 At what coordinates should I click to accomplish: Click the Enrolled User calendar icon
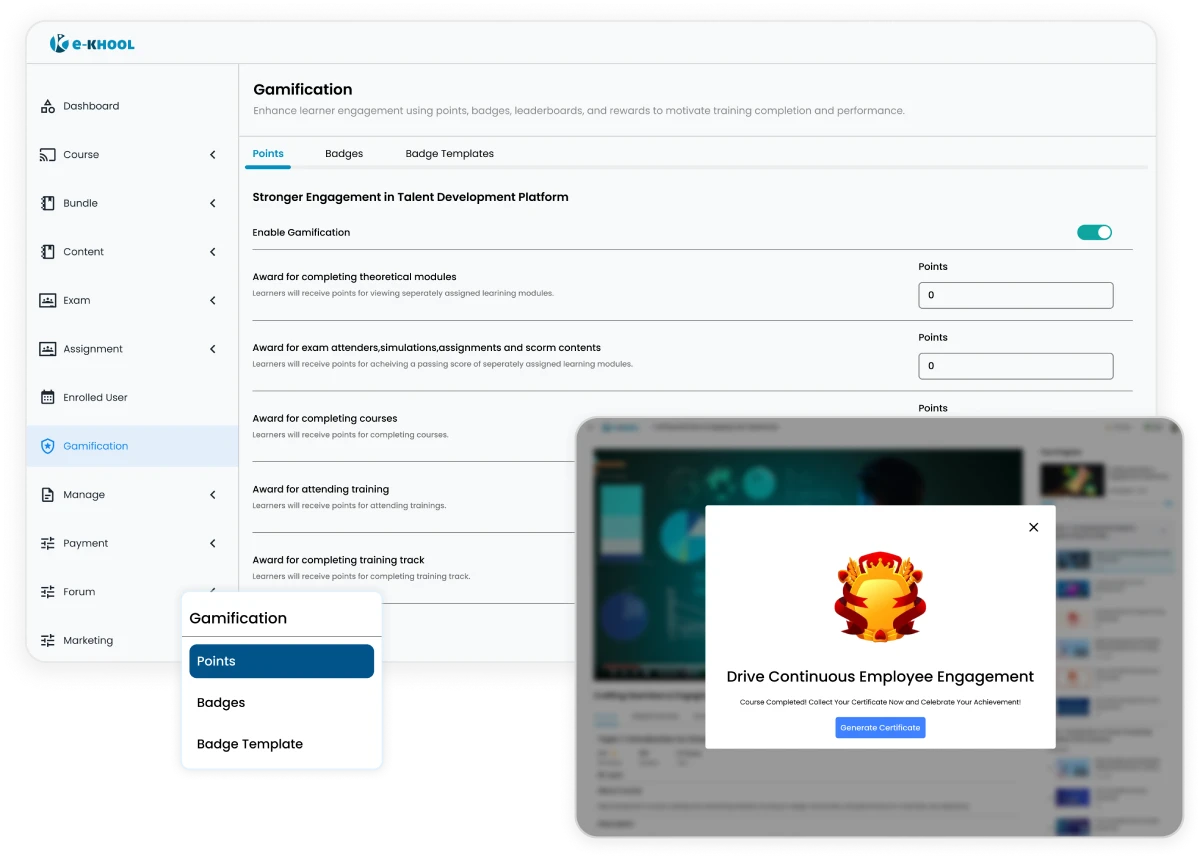coord(47,397)
